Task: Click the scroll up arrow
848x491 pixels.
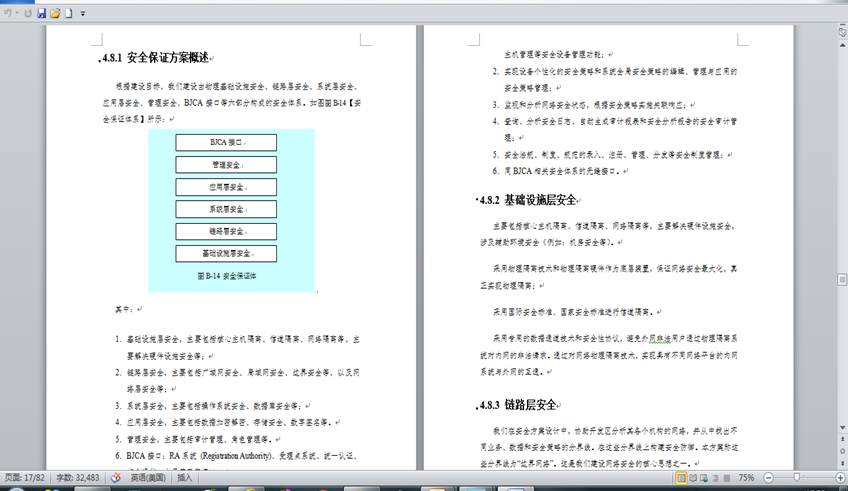Action: point(842,45)
